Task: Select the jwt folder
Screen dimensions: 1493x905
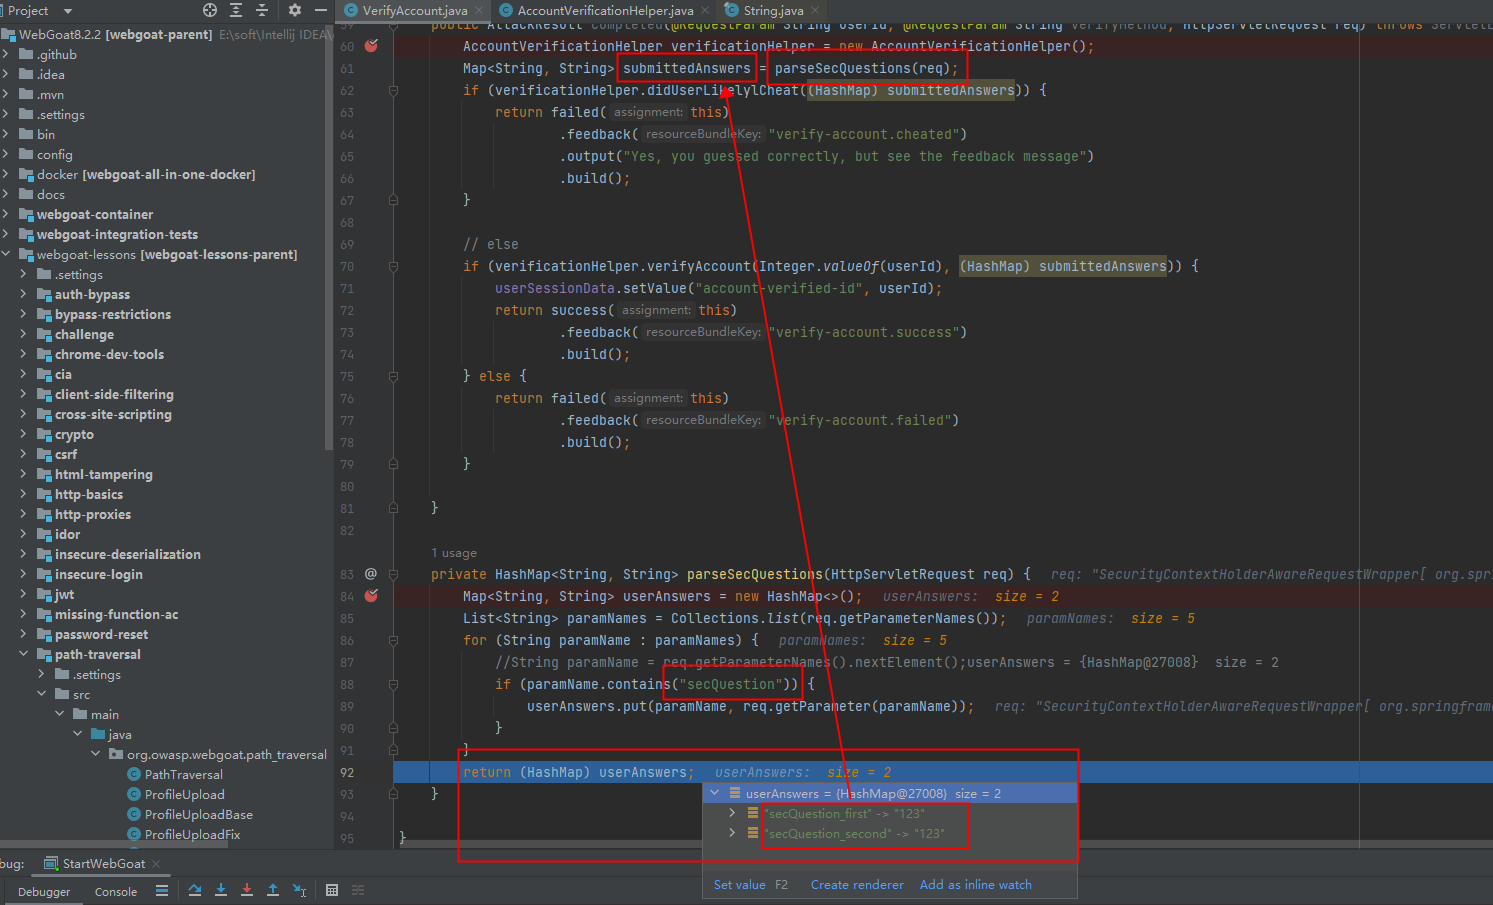Action: (64, 594)
